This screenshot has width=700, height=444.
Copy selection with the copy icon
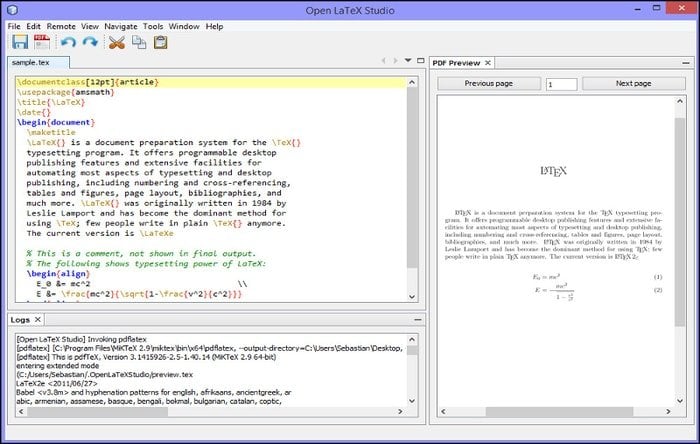139,43
